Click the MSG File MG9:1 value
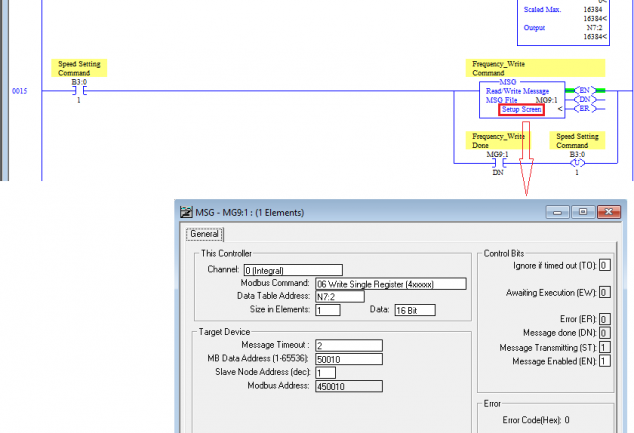Screen dimensions: 634x433 547,100
